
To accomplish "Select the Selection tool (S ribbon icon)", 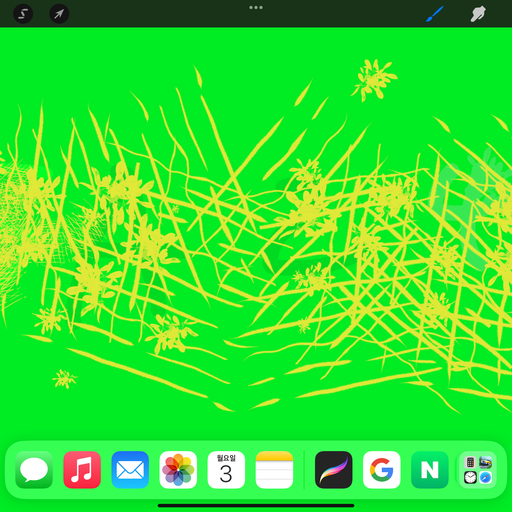I will (23, 14).
